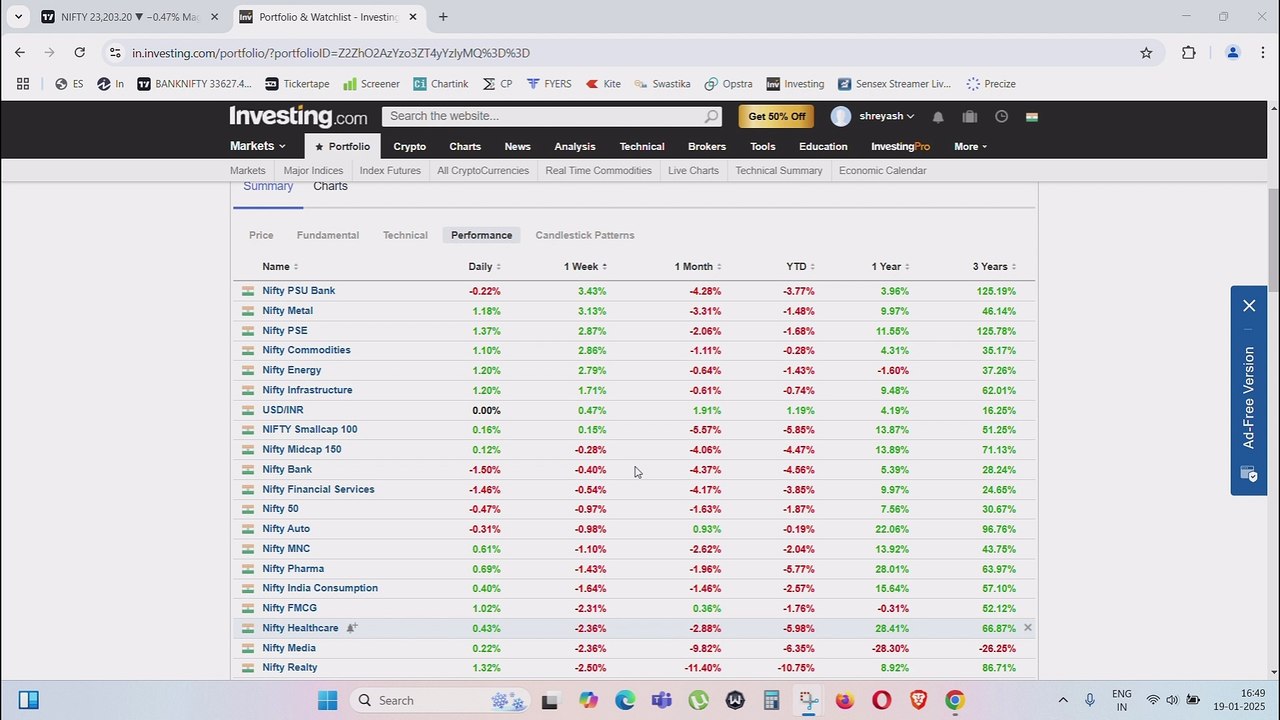Viewport: 1280px width, 720px height.
Task: Open the Opstra bookmark
Action: 729,84
